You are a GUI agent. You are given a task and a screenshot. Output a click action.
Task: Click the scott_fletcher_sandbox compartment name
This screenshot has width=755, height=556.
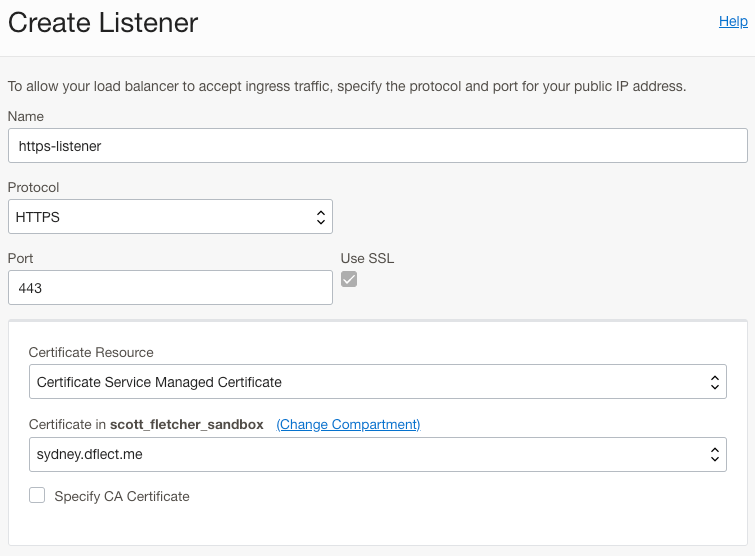pyautogui.click(x=187, y=424)
